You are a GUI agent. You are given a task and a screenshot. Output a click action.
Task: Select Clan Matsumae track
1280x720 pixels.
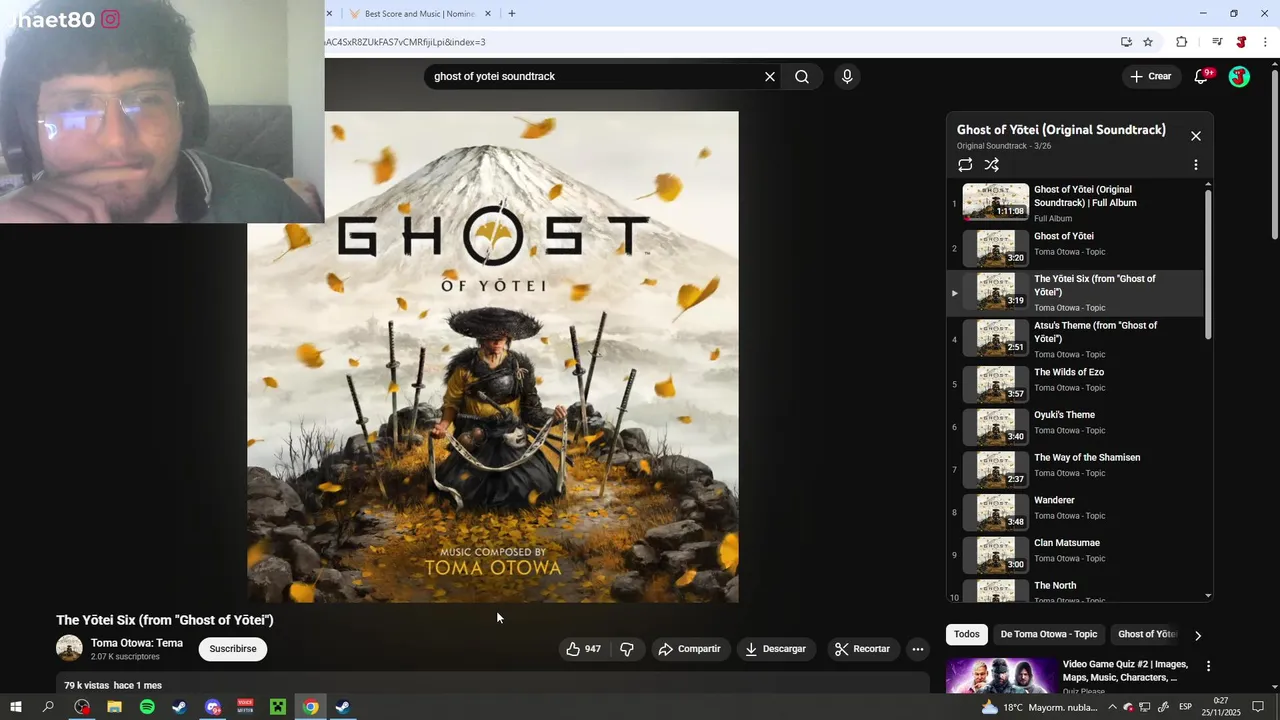coord(1075,555)
